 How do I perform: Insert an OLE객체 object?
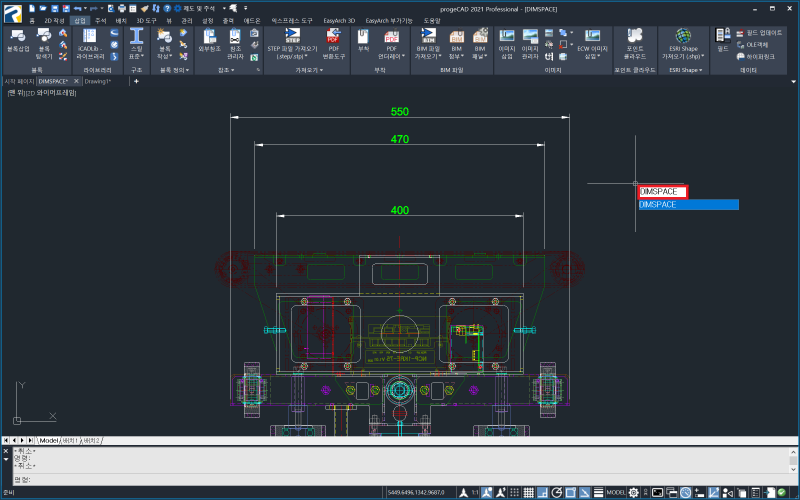coord(753,44)
